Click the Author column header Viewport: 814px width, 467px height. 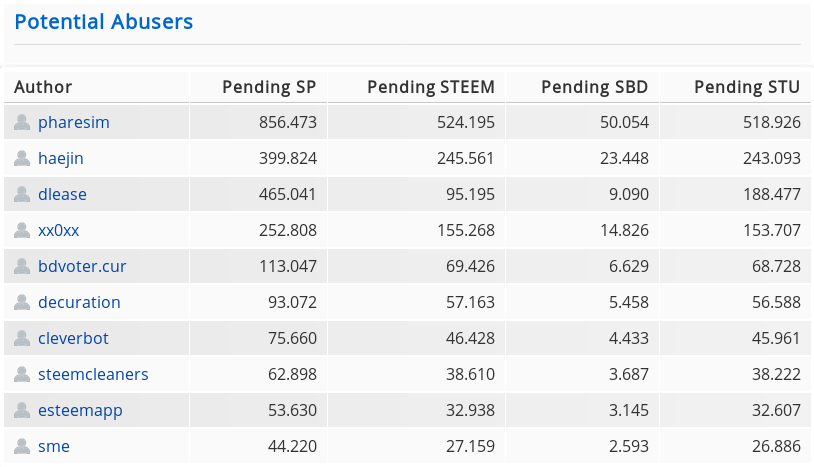click(x=43, y=87)
